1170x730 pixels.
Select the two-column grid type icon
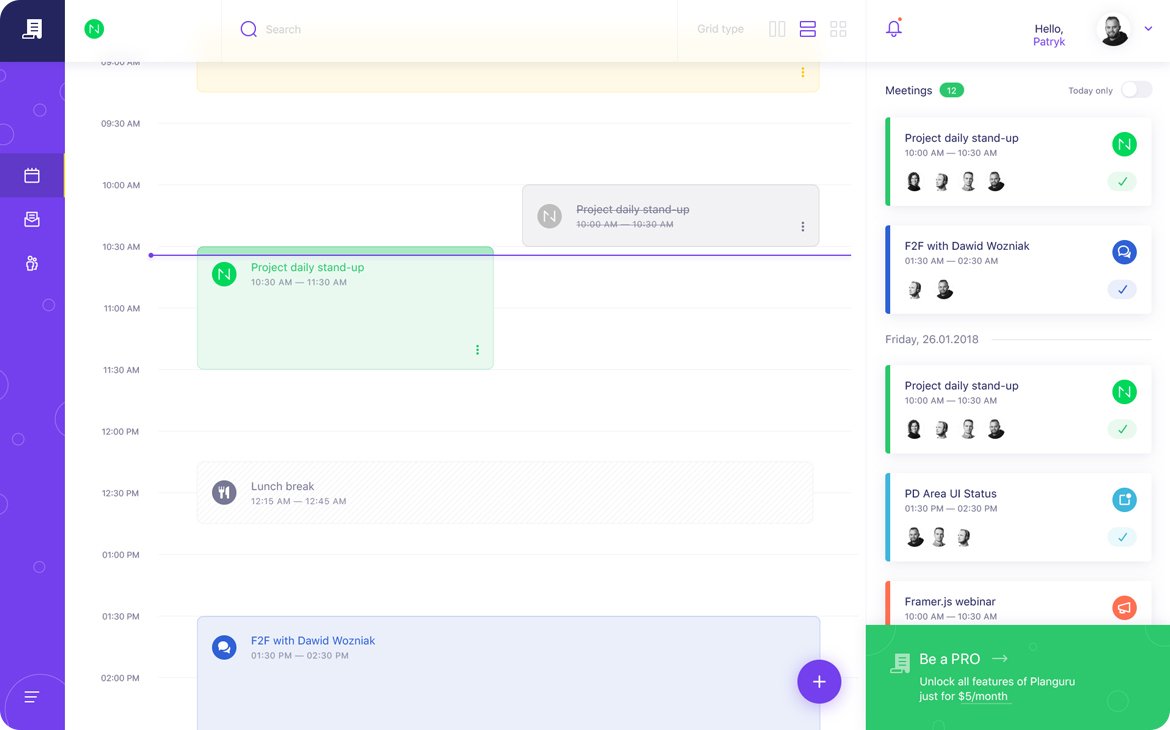[777, 29]
